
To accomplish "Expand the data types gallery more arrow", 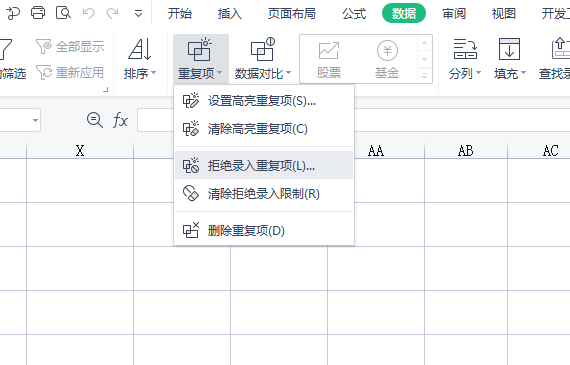I will pos(424,76).
